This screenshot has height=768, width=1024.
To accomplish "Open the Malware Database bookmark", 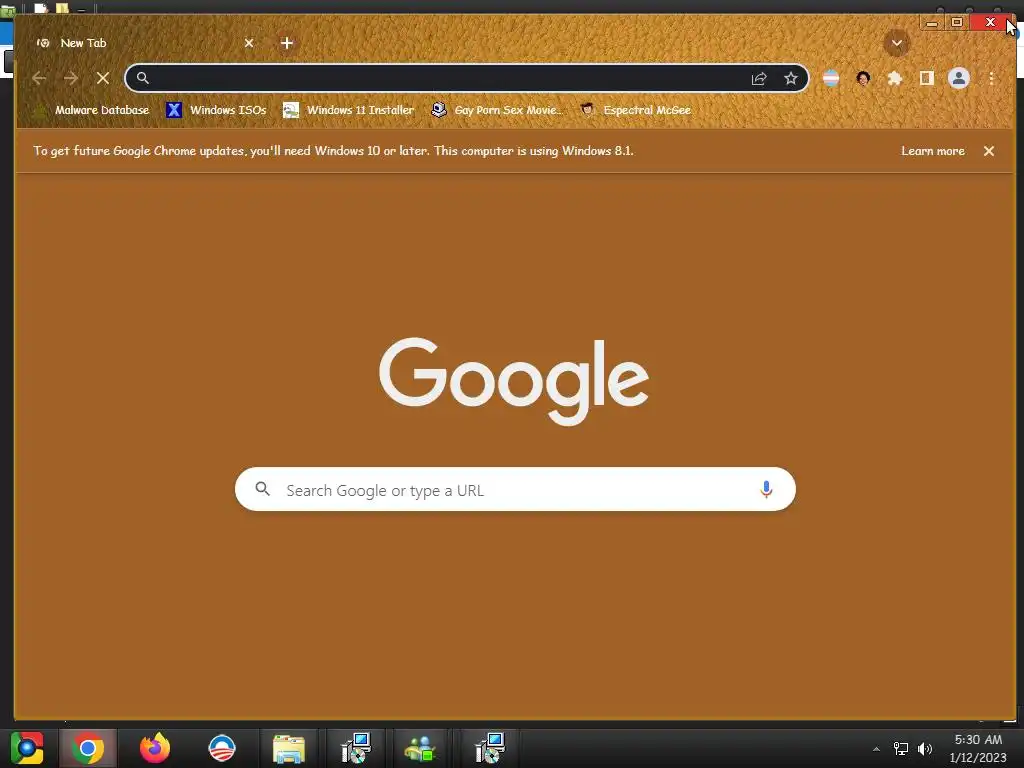I will 92,110.
